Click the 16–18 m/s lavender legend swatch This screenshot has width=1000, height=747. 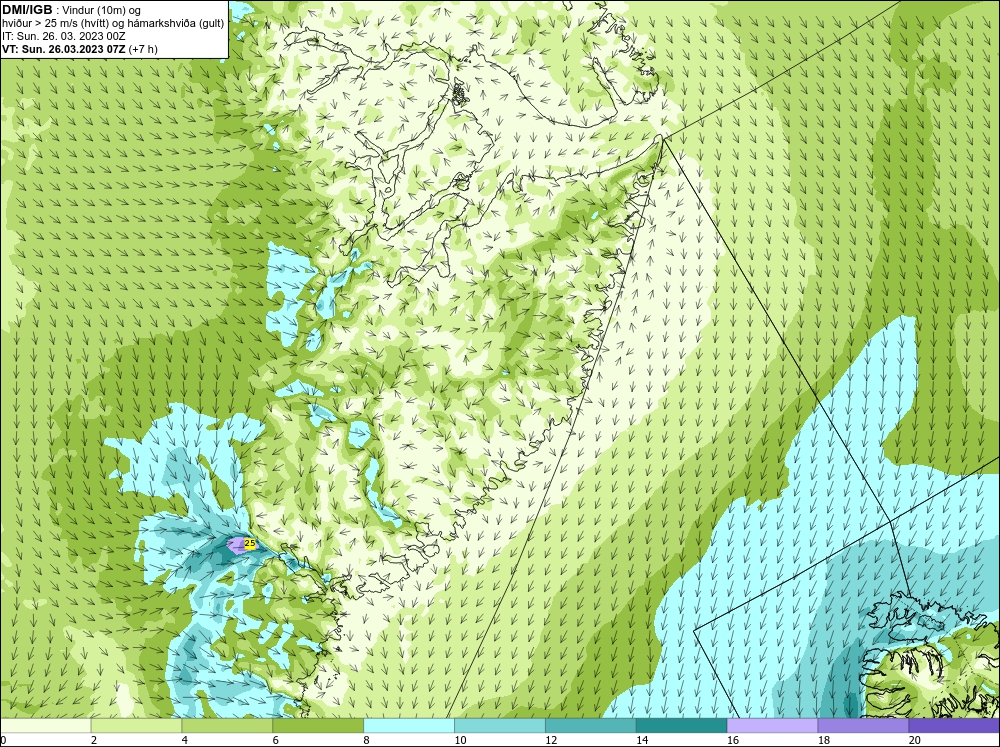point(772,726)
